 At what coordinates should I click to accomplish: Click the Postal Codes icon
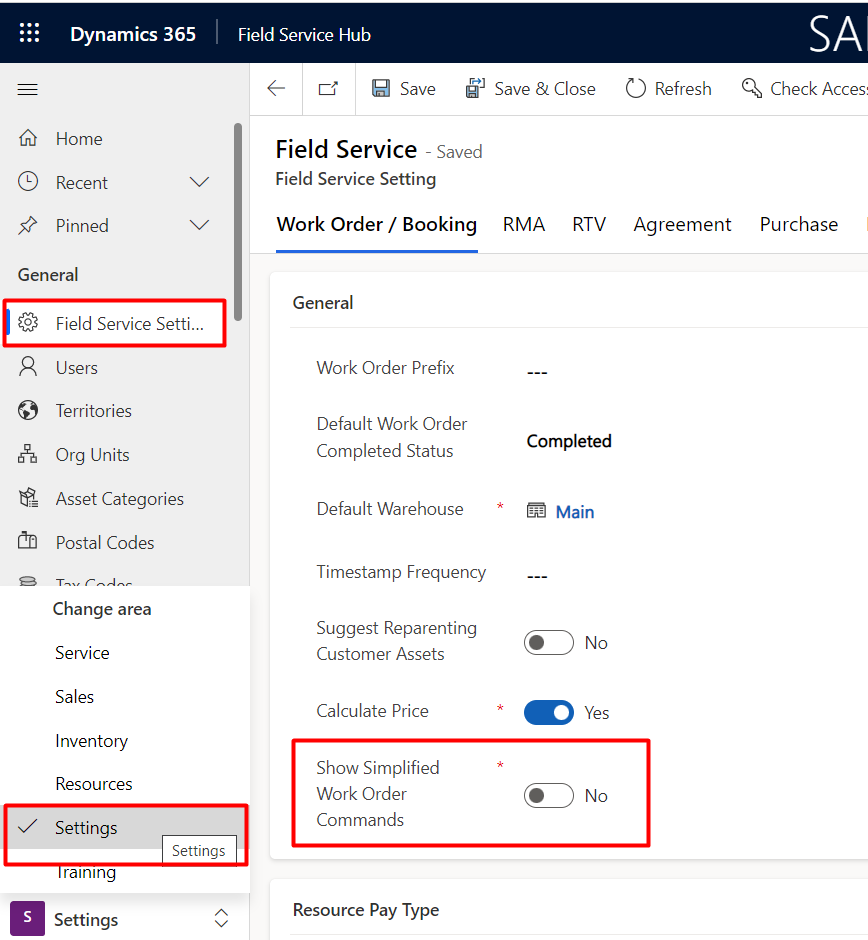[x=28, y=541]
